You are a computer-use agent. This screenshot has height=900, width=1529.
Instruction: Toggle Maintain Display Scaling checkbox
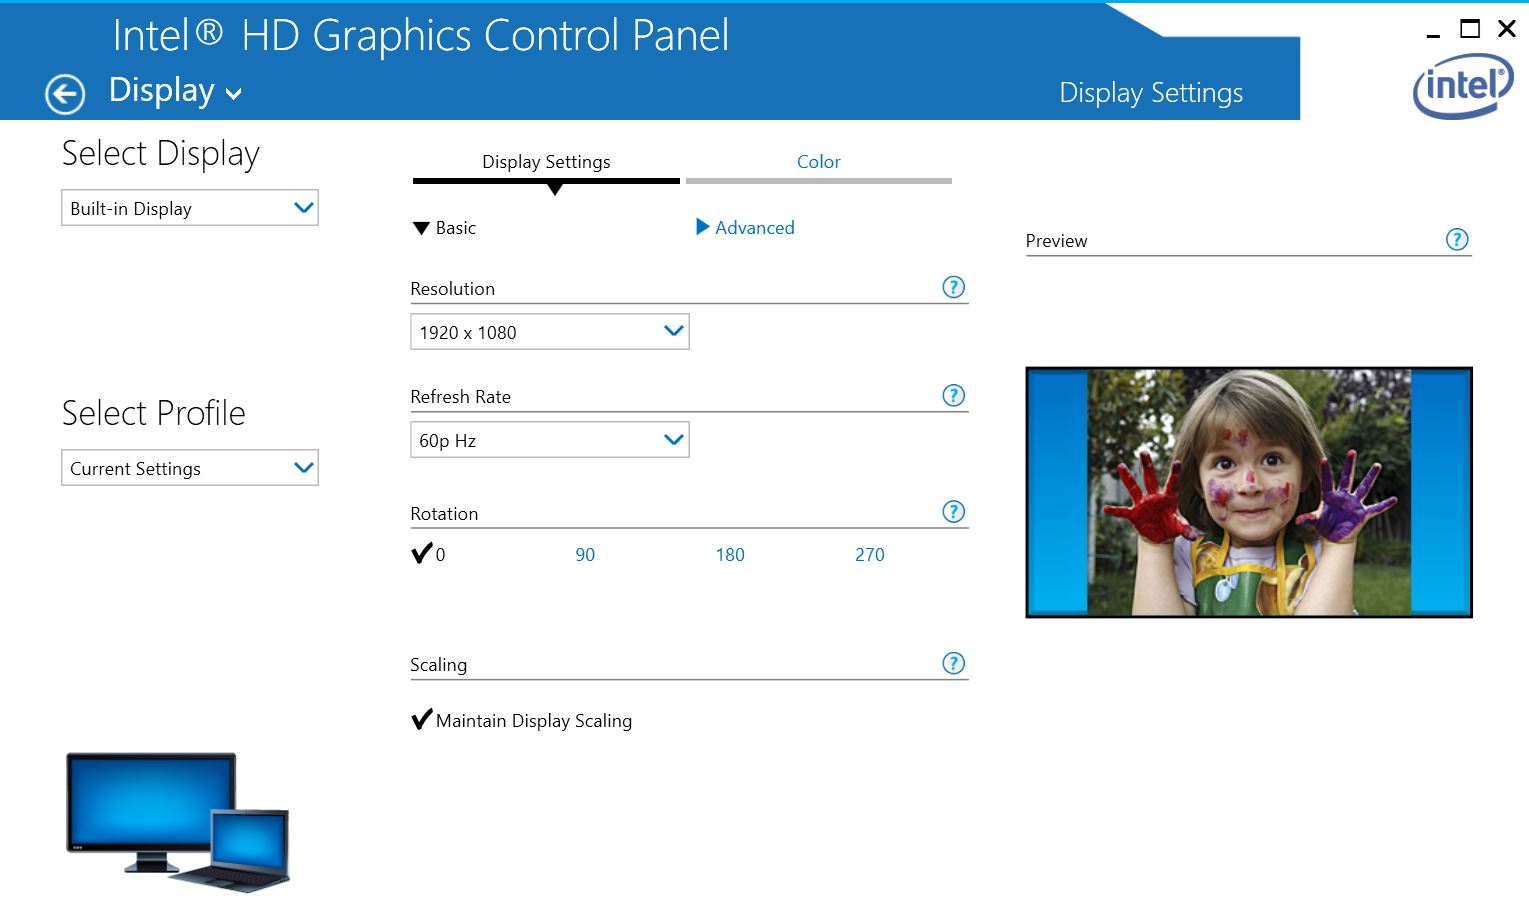(521, 720)
